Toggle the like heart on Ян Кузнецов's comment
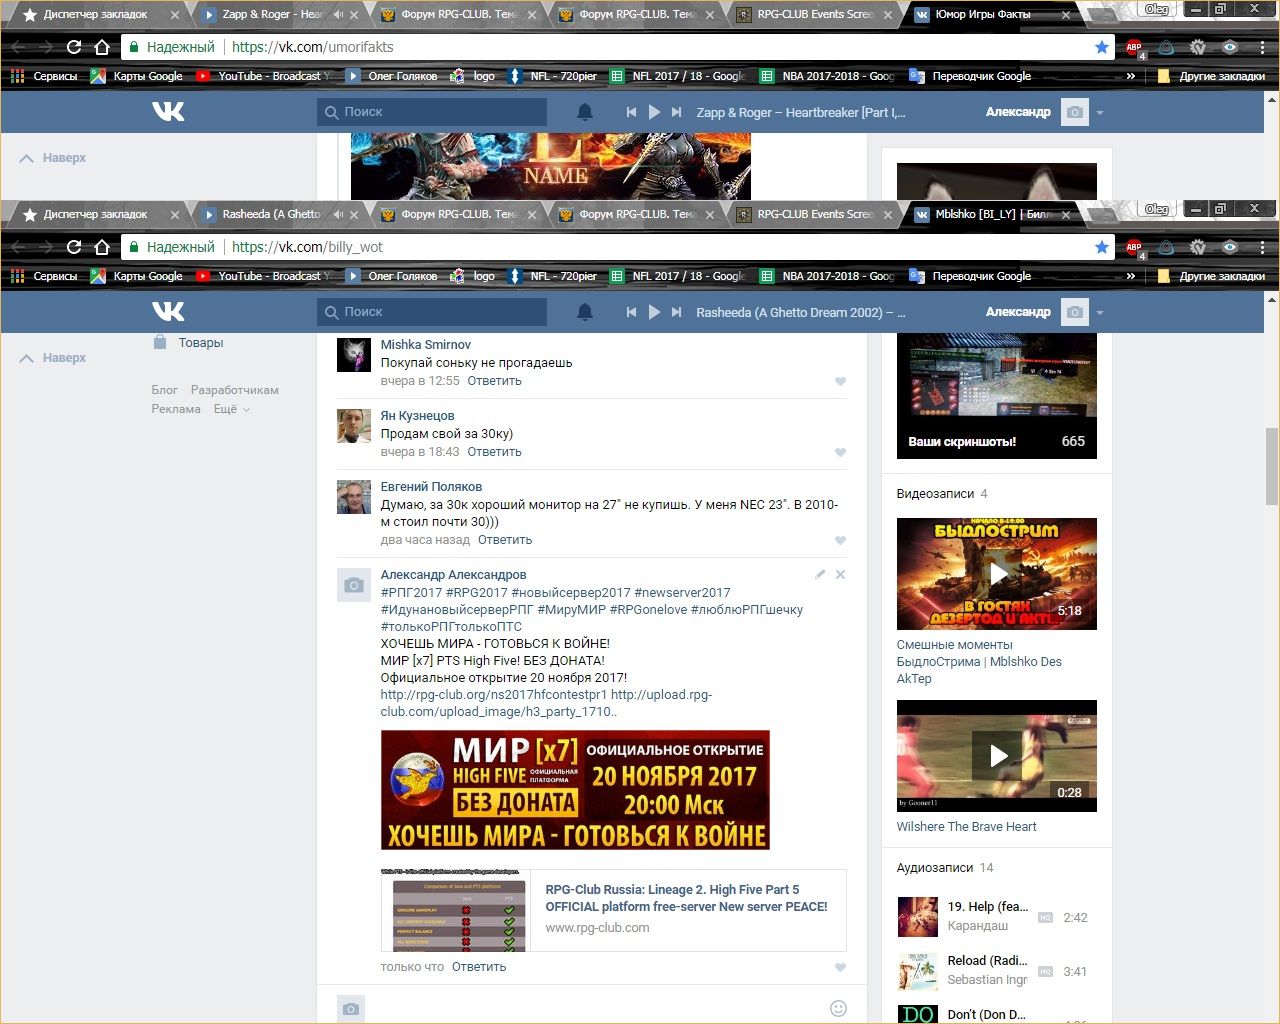Screen dimensions: 1280x1024 [x=840, y=452]
